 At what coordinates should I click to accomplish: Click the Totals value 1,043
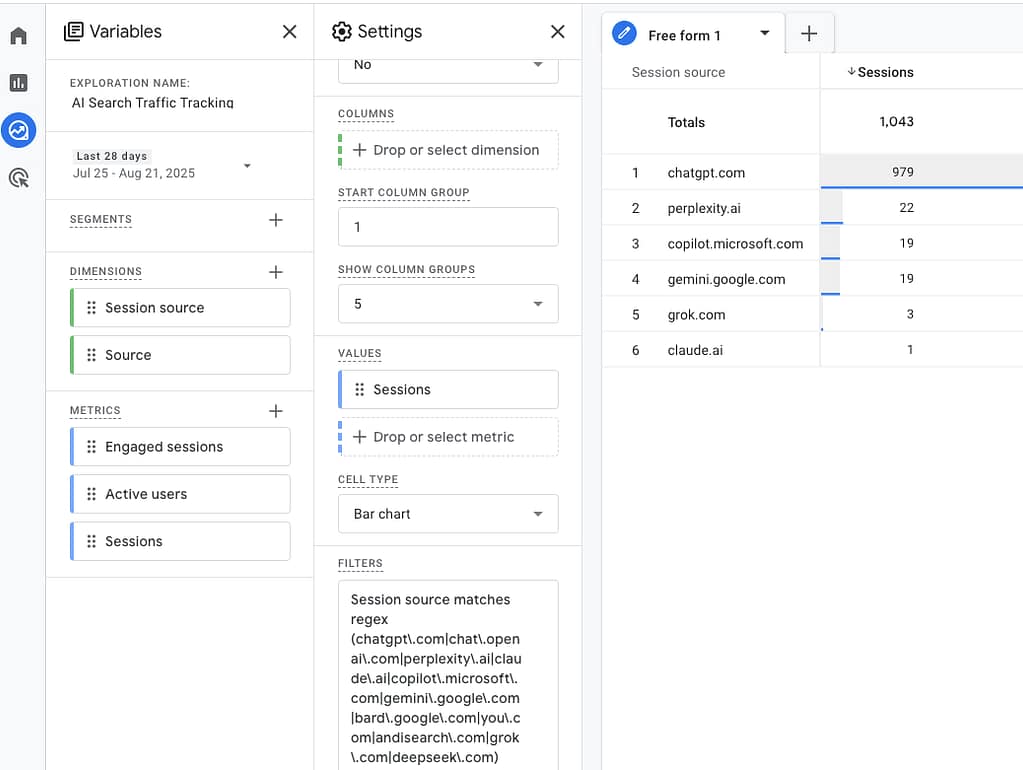coord(896,121)
